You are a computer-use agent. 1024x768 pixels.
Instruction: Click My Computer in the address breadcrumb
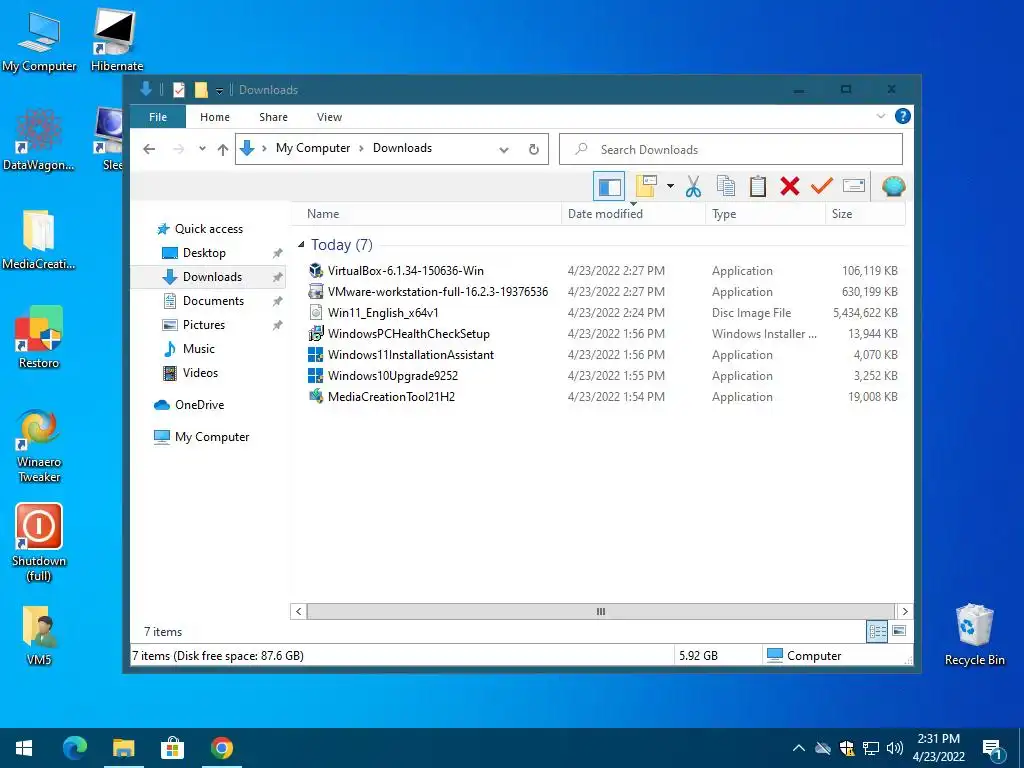point(313,148)
